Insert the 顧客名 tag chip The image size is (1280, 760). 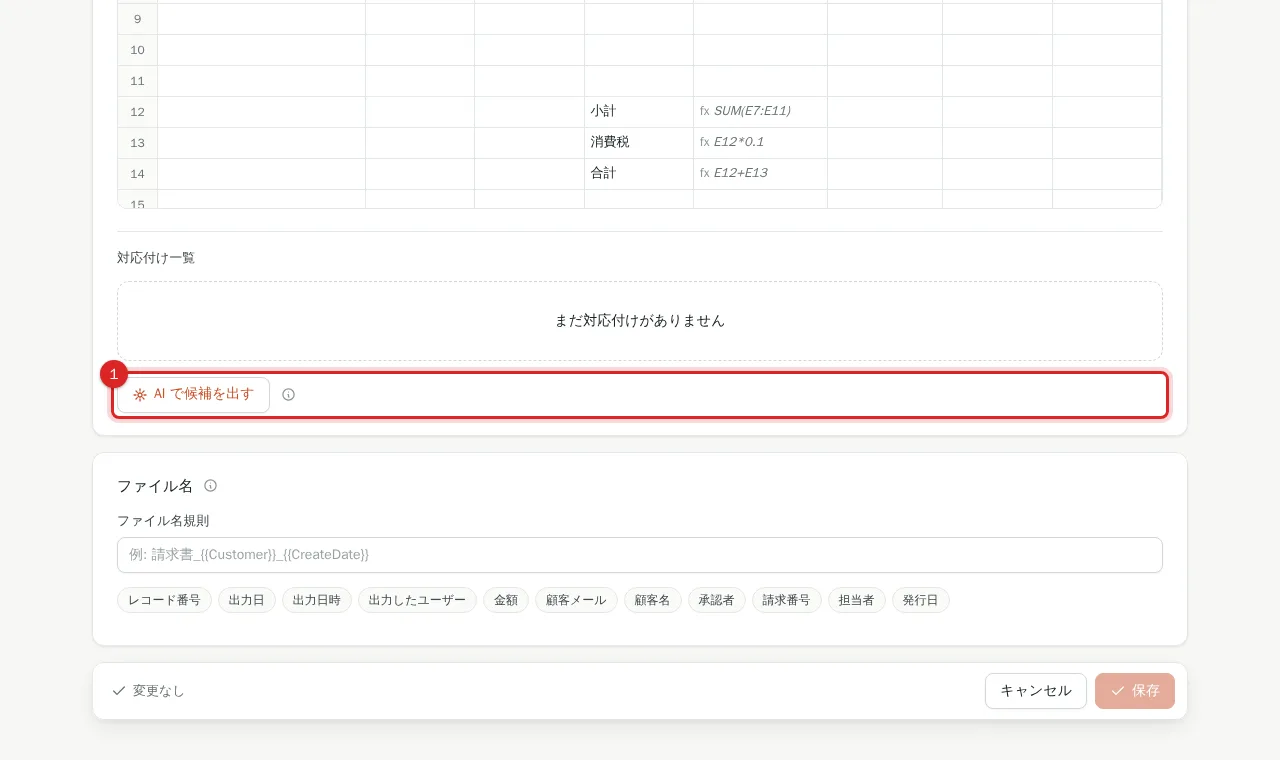point(653,600)
